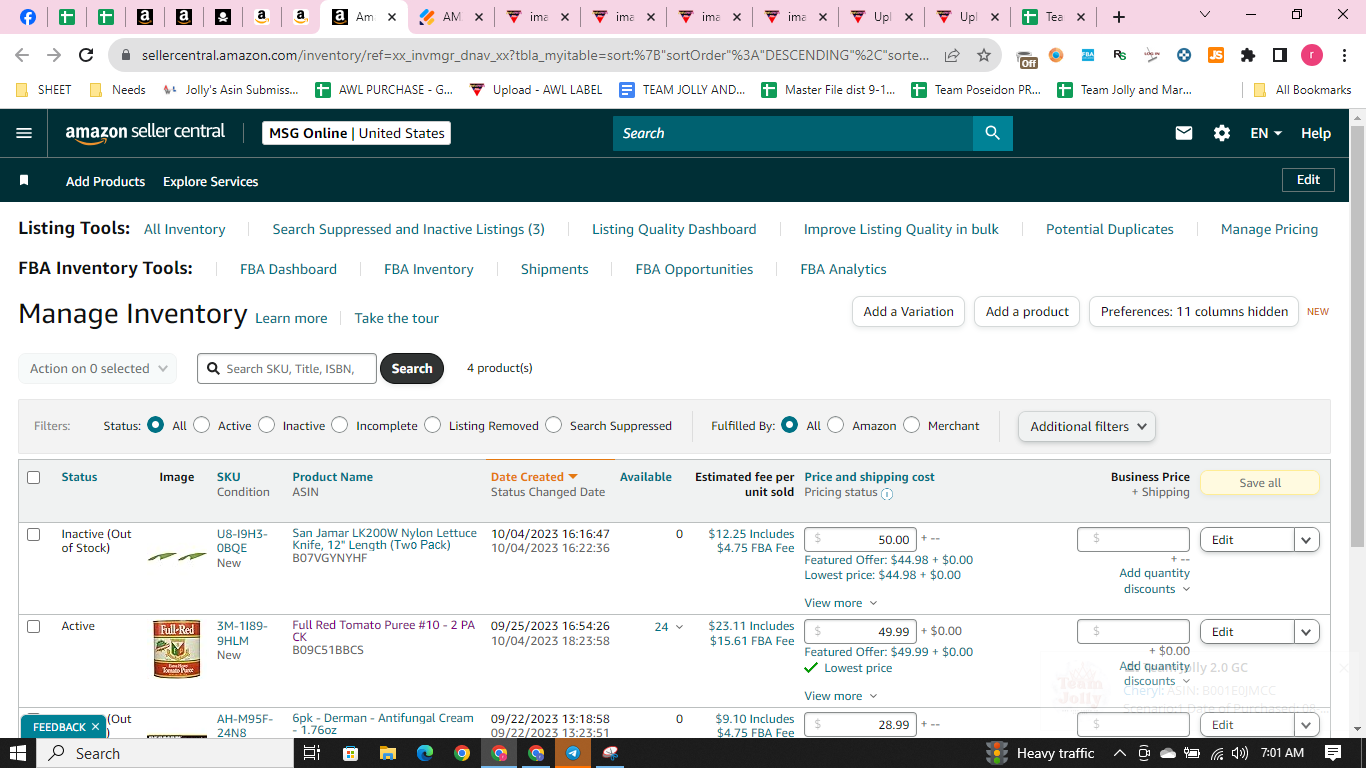Click the Add a product button
The image size is (1366, 768).
[1027, 311]
